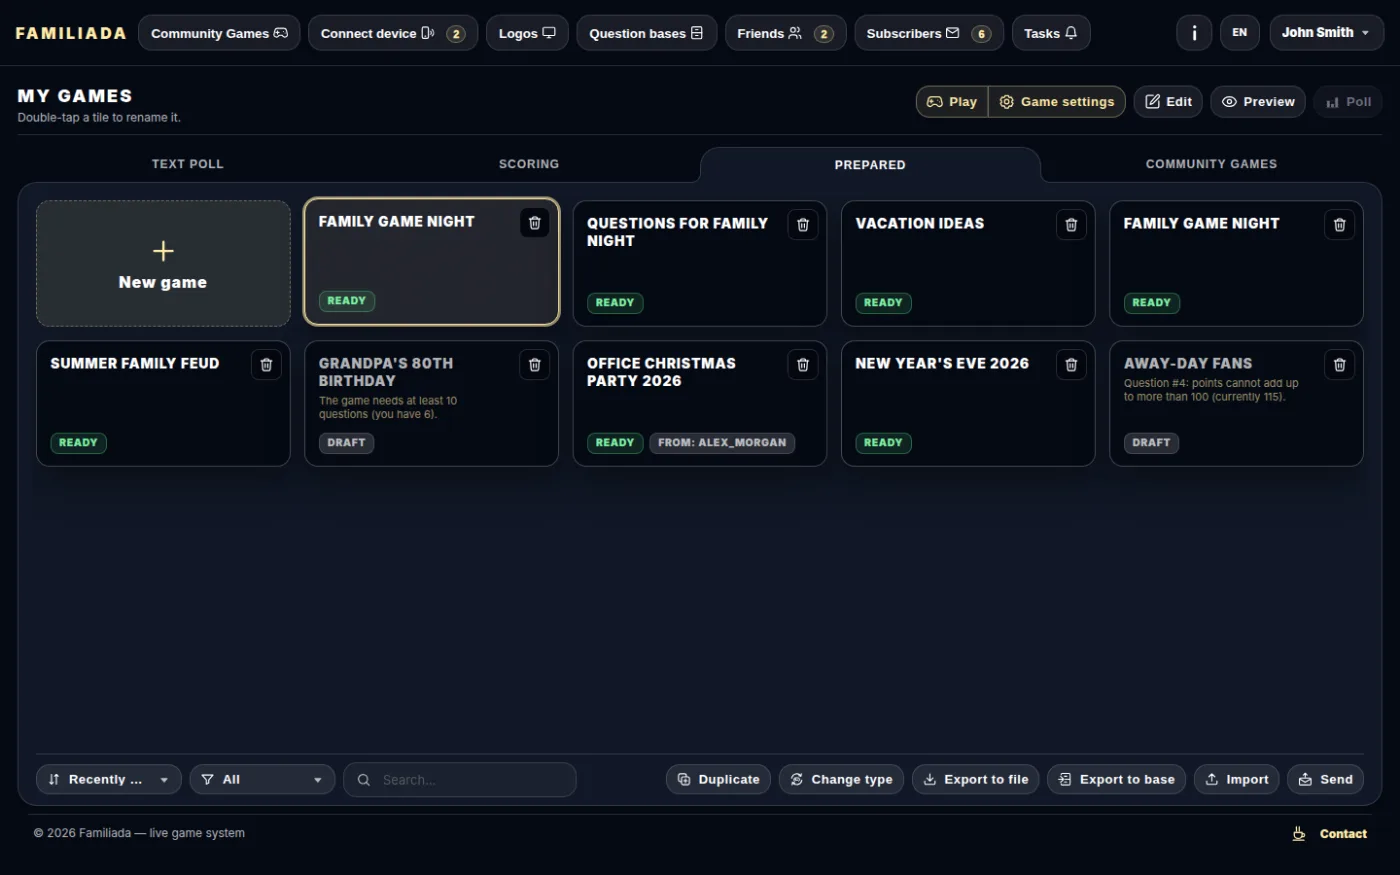The width and height of the screenshot is (1400, 875).
Task: Click the Familiada logo
Action: [71, 33]
